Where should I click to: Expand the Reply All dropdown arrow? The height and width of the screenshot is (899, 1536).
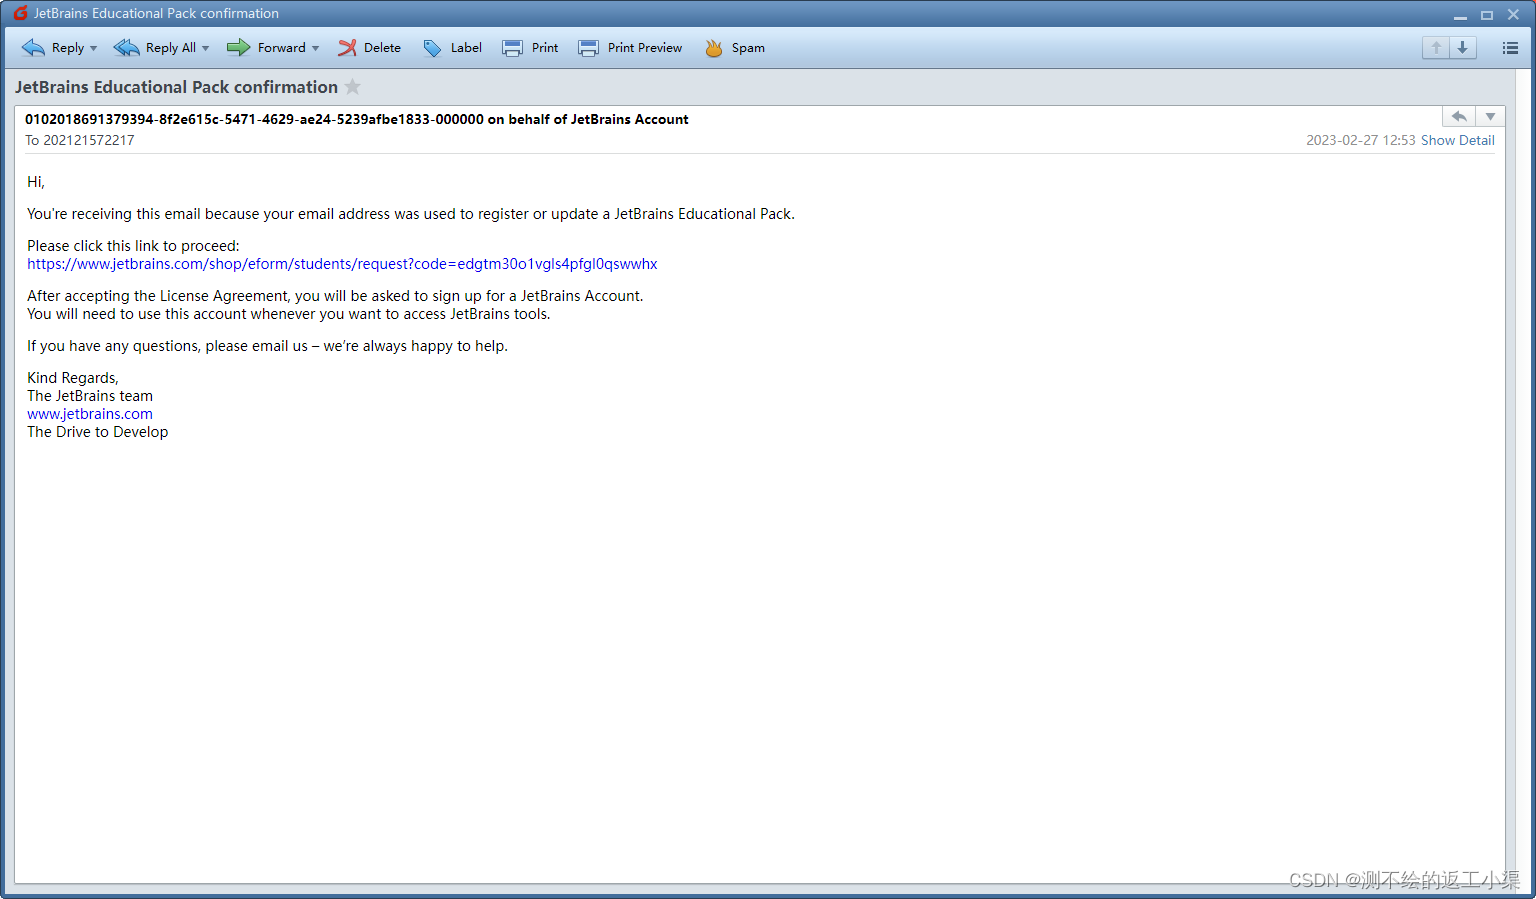point(206,48)
